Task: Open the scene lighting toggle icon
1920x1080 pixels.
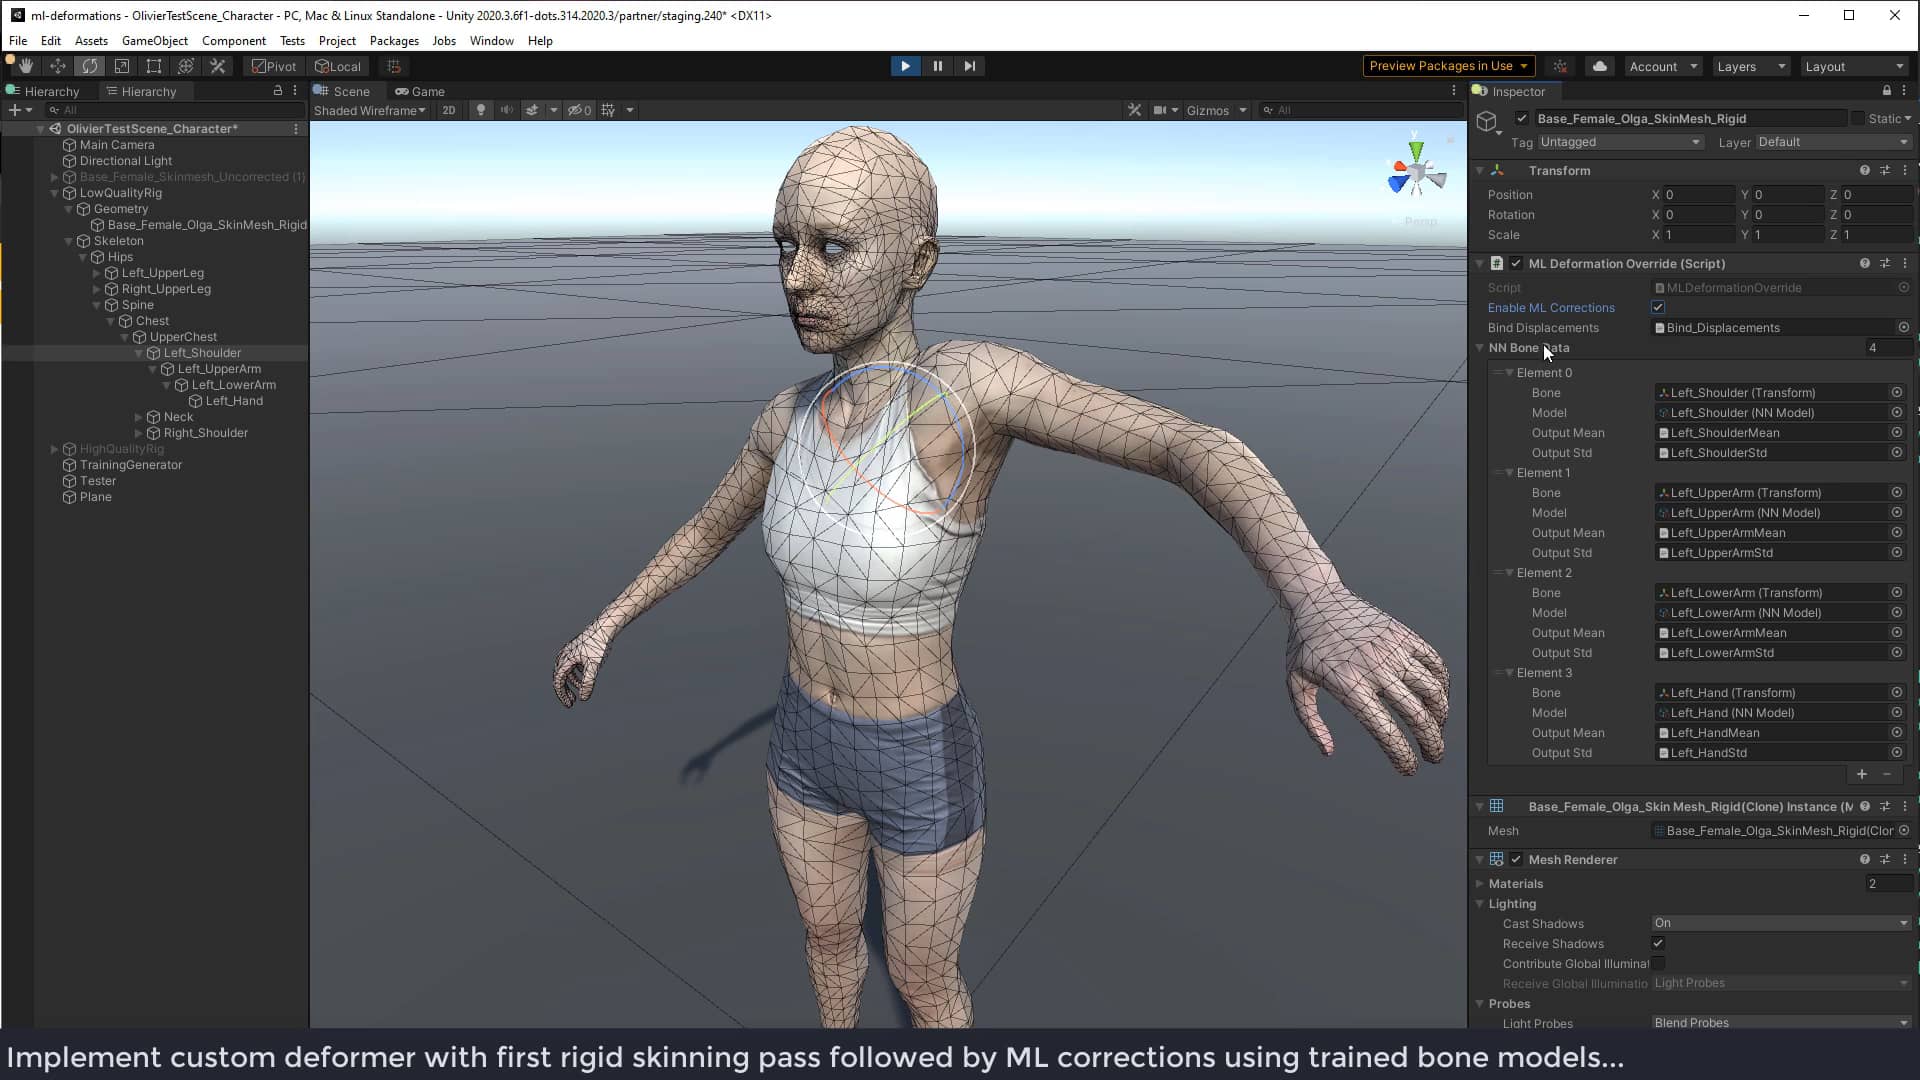Action: pyautogui.click(x=481, y=110)
